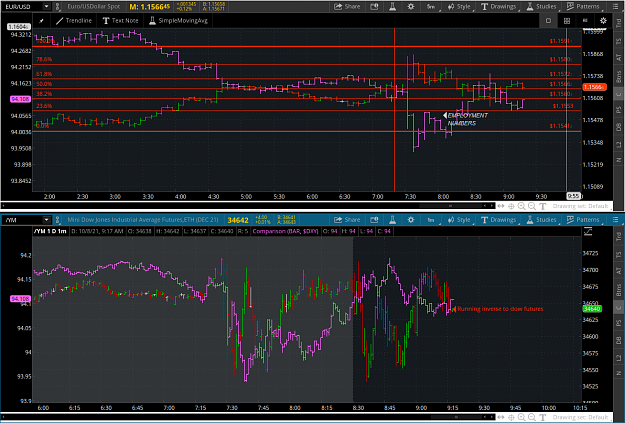Click the 'Running inverse to dow futures' note

pyautogui.click(x=500, y=309)
